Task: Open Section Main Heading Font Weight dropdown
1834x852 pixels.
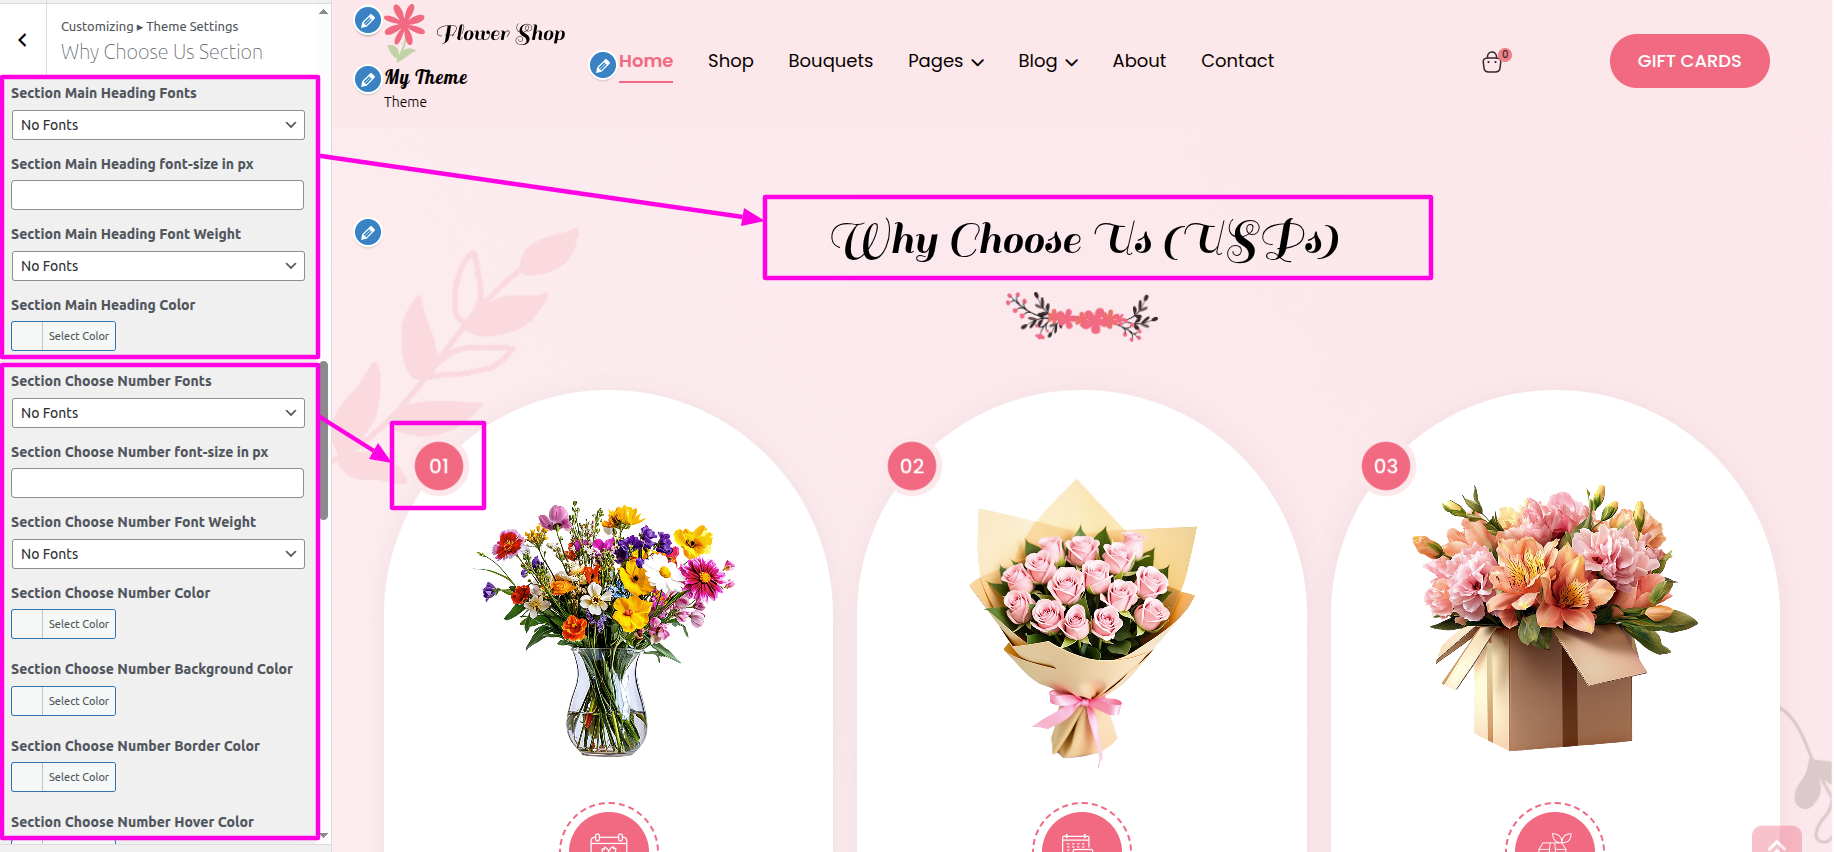Action: 158,266
